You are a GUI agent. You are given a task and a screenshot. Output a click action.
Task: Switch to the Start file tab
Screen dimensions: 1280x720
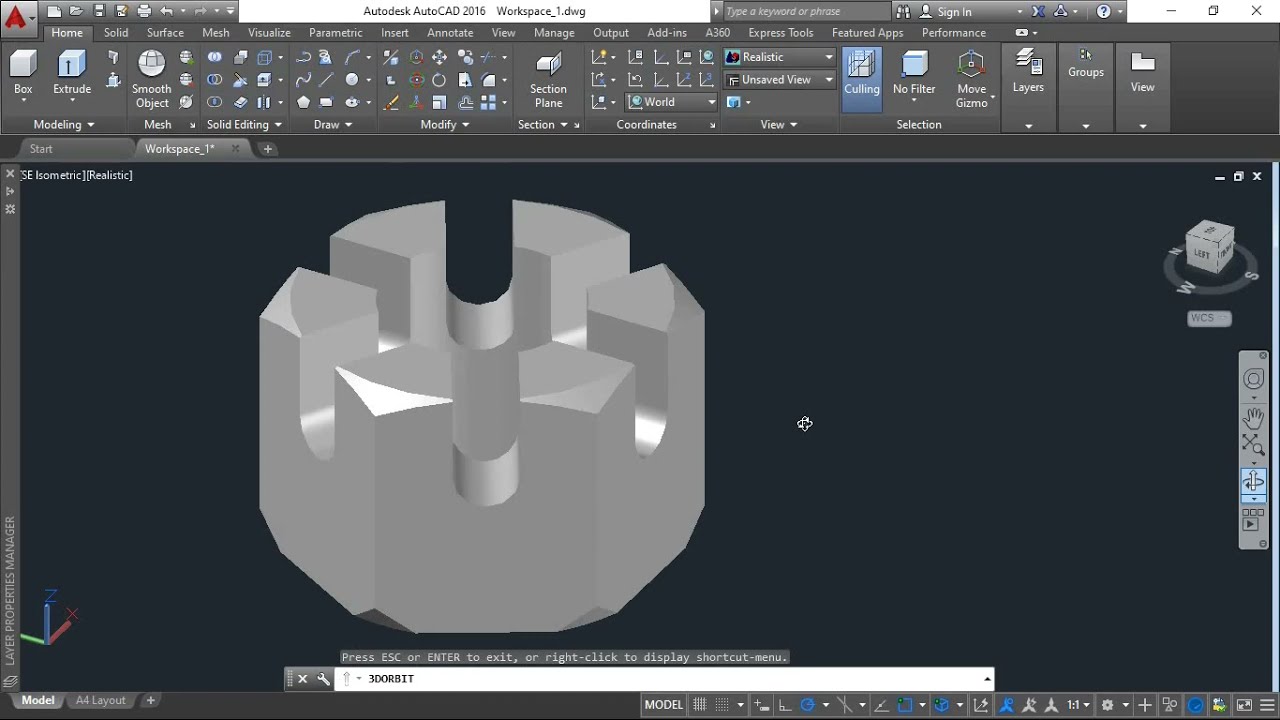[41, 149]
